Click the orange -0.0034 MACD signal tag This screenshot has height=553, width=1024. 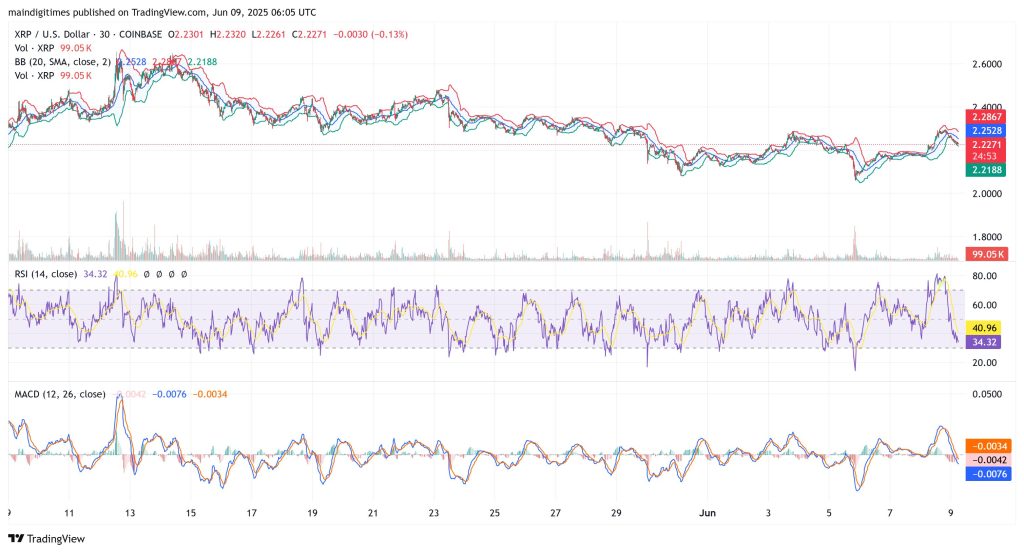pos(986,446)
